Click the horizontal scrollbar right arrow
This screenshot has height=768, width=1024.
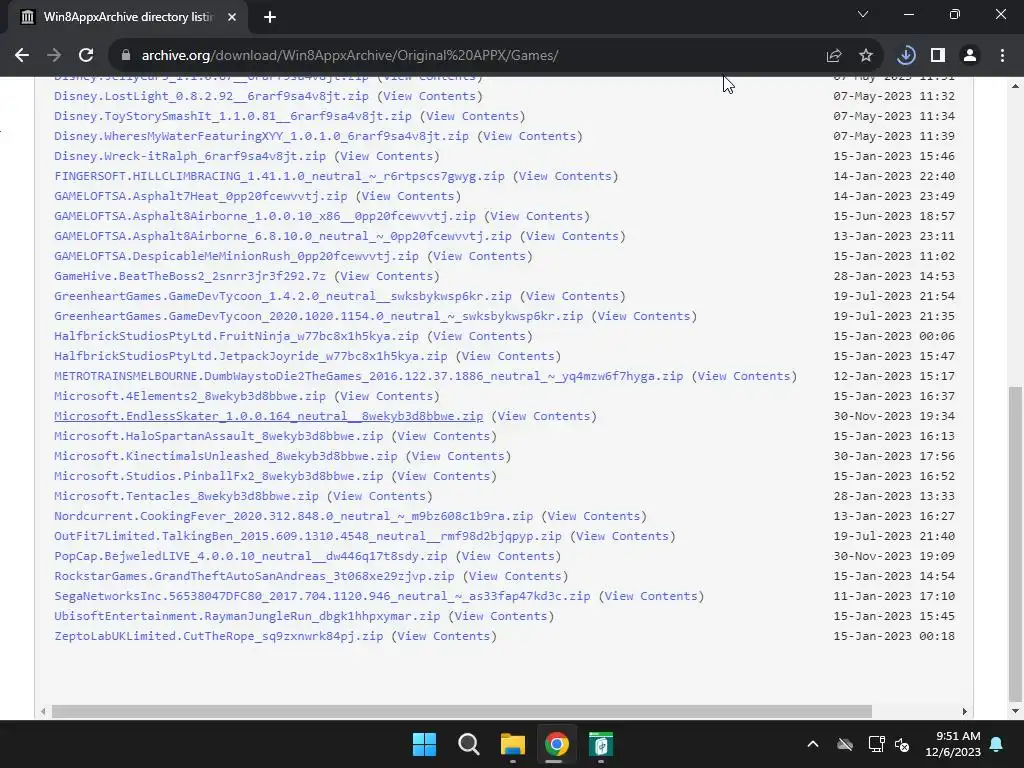coord(965,711)
